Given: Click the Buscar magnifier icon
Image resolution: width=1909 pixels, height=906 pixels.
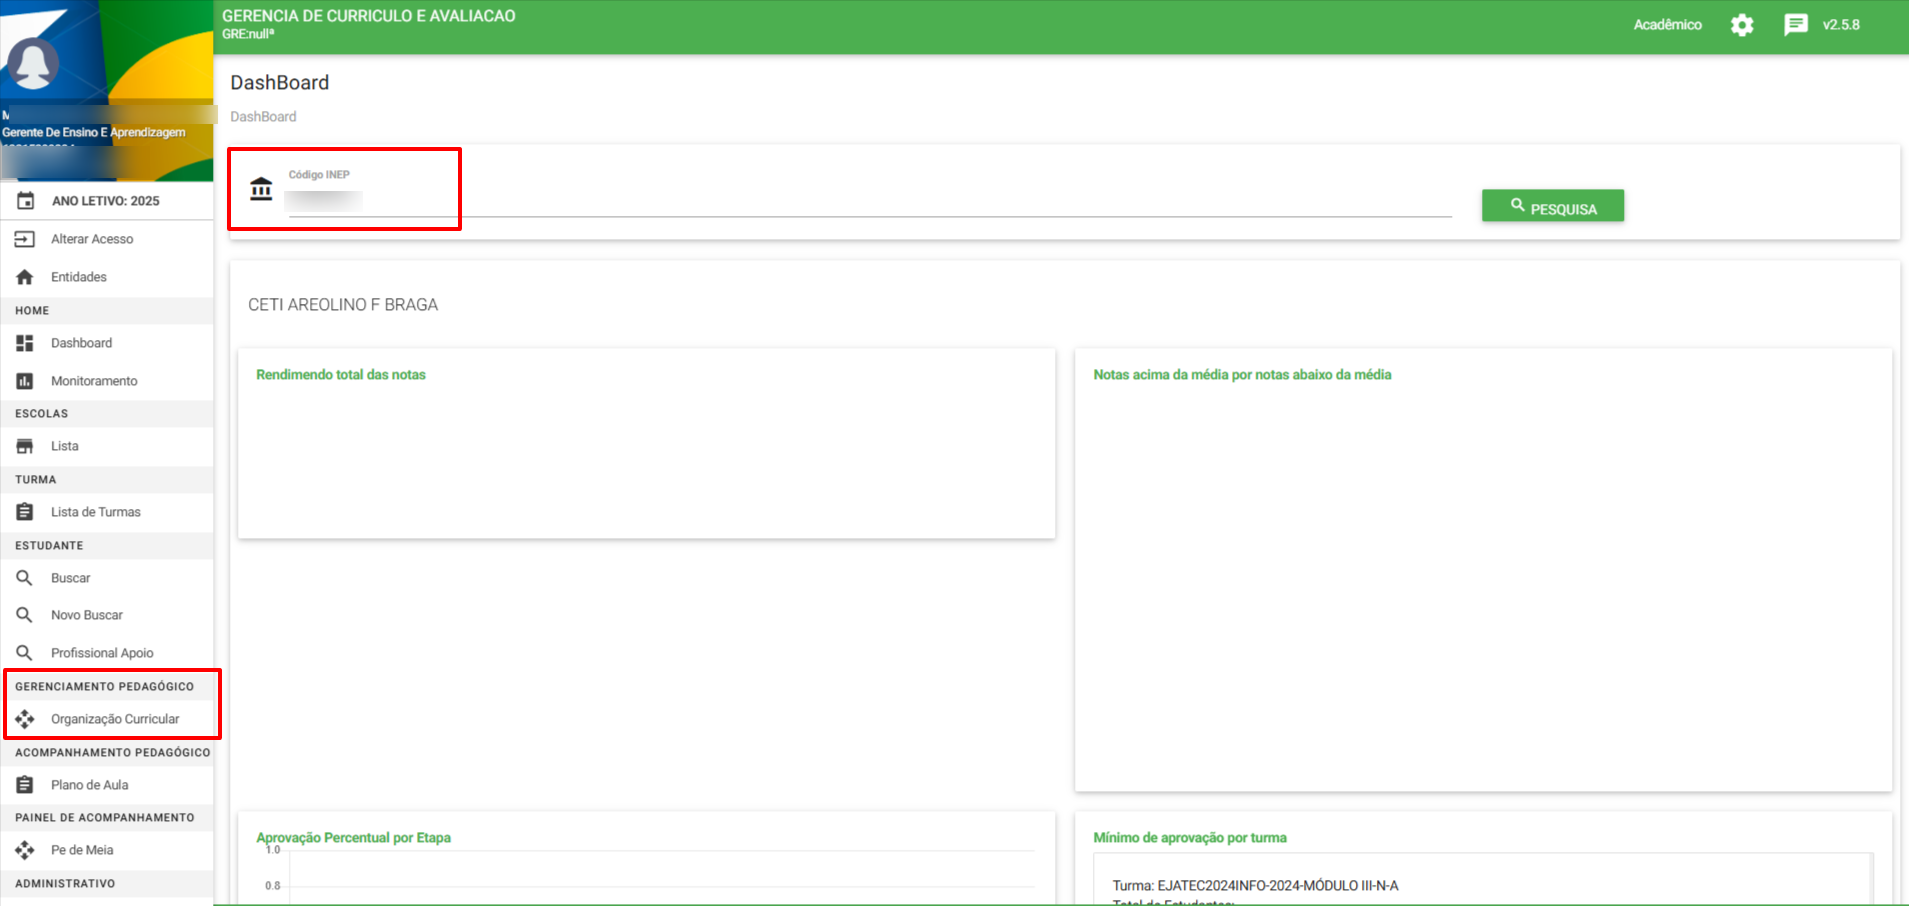Looking at the screenshot, I should click(25, 578).
